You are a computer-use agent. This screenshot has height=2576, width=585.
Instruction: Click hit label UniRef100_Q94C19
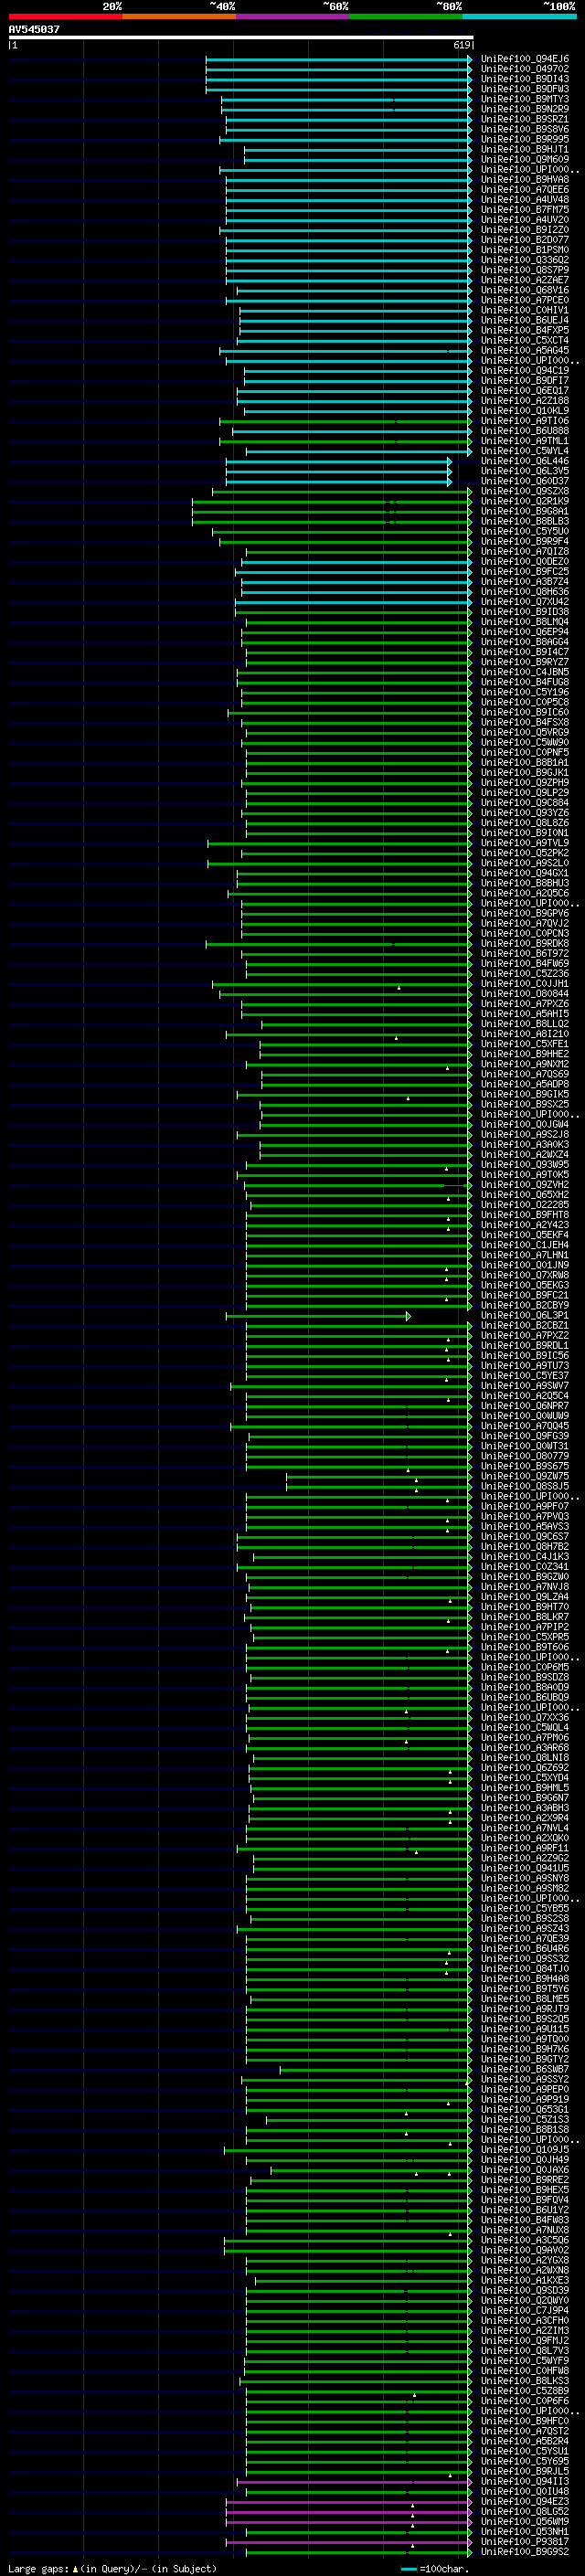point(524,370)
